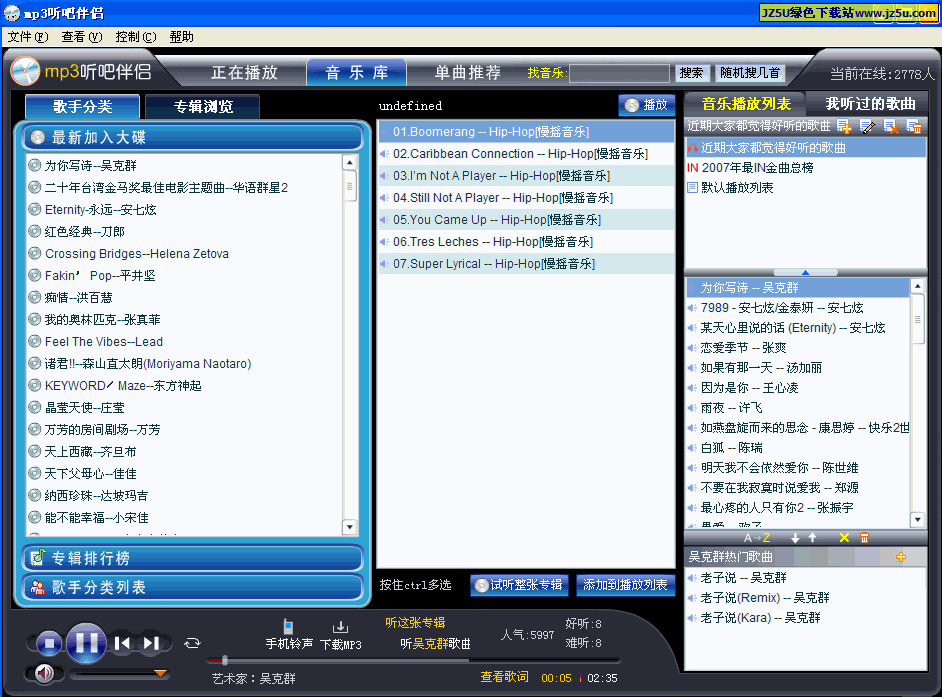Click the headphone icon for 近期大家都觉得好听的歌曲 playlist
942x697 pixels.
tap(693, 148)
